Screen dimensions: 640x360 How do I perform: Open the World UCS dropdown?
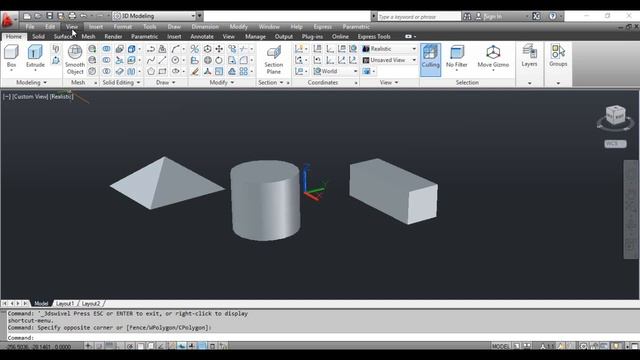coord(335,71)
